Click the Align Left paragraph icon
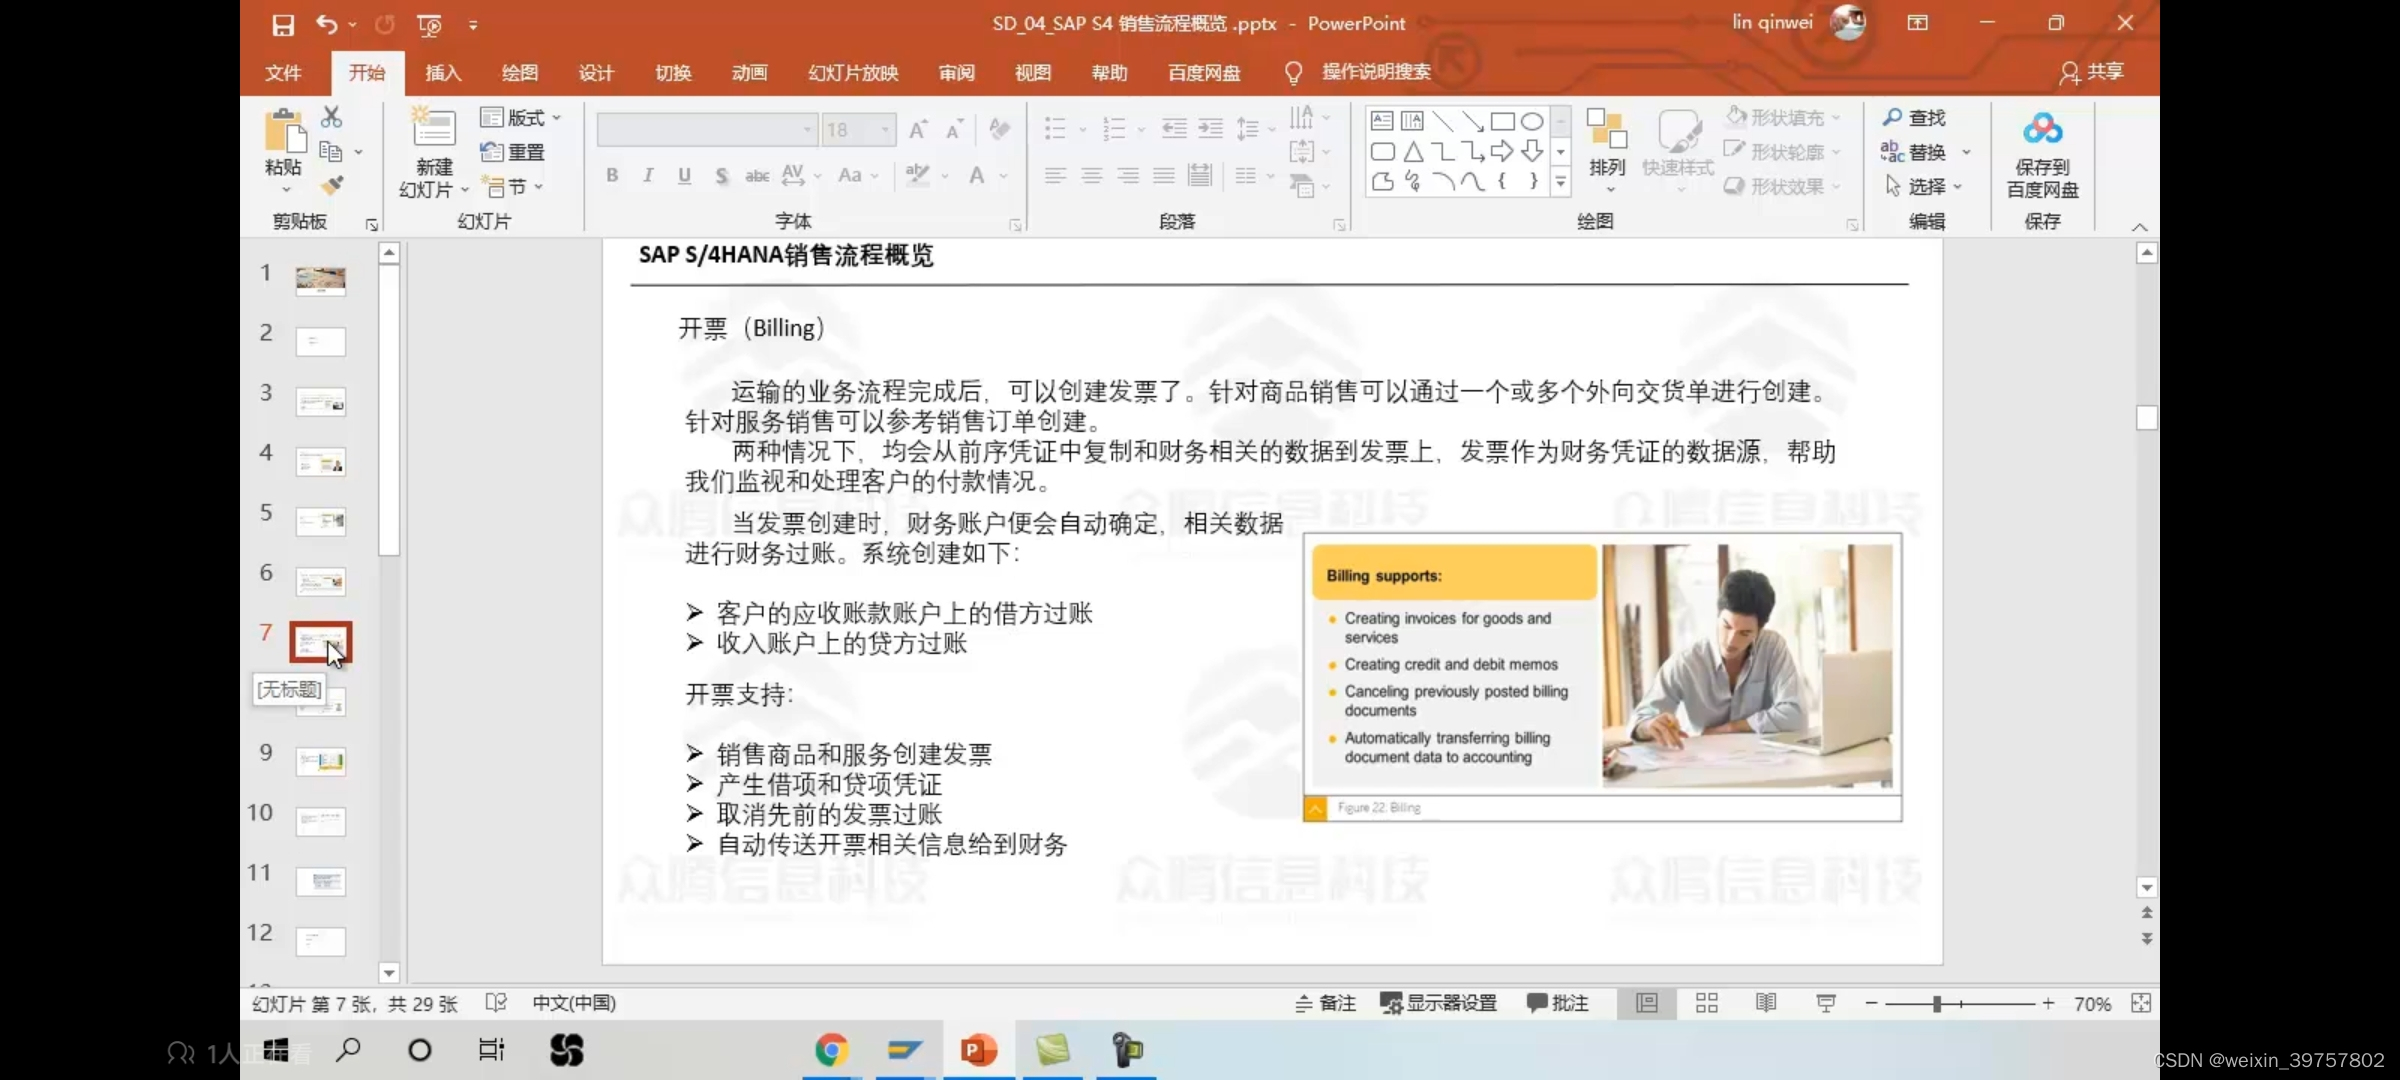Viewport: 2400px width, 1080px height. pyautogui.click(x=1055, y=176)
